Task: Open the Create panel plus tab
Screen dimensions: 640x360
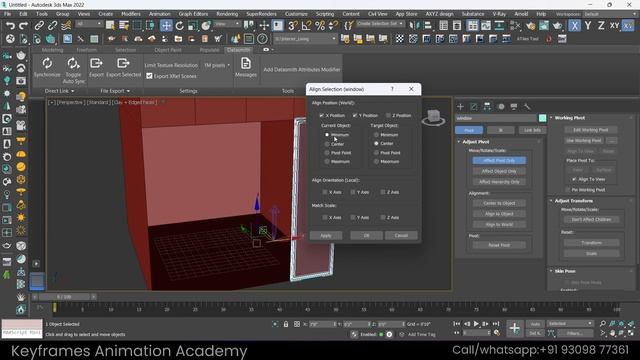Action: tap(460, 107)
